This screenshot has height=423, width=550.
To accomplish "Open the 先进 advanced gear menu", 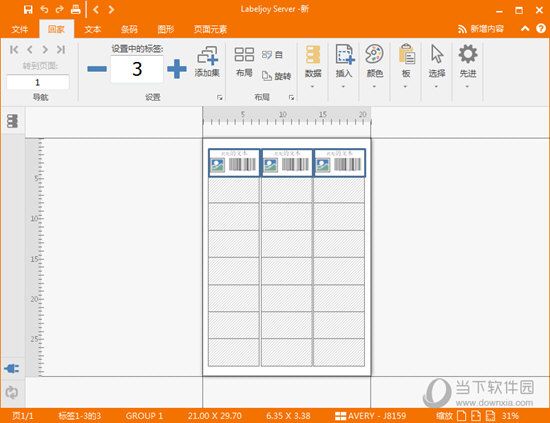I will tap(468, 67).
